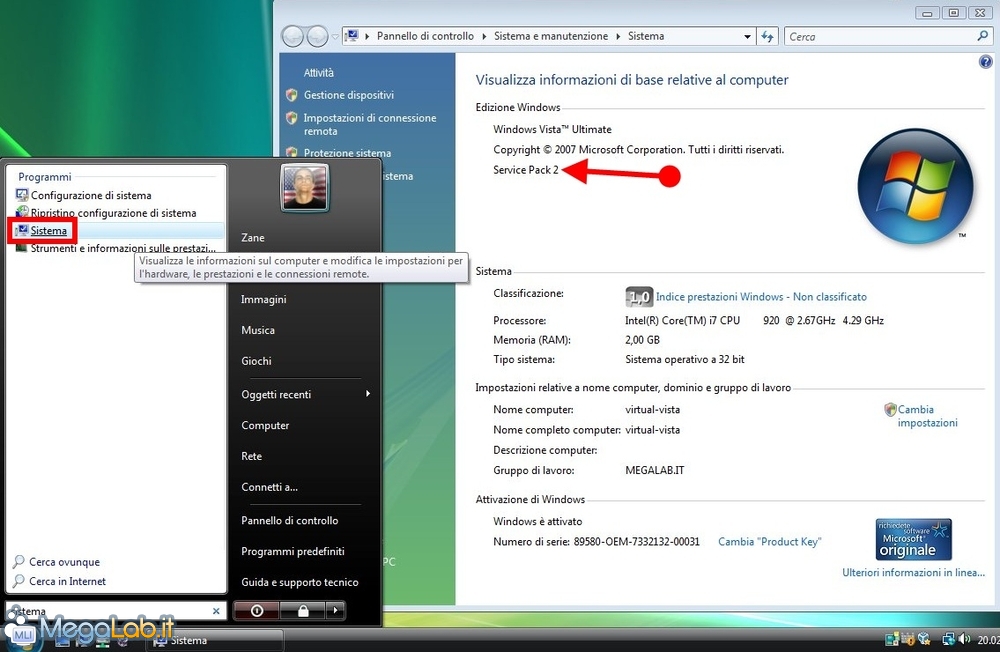Click the Configurazione di sistema icon
Image resolution: width=1000 pixels, height=652 pixels.
click(22, 195)
